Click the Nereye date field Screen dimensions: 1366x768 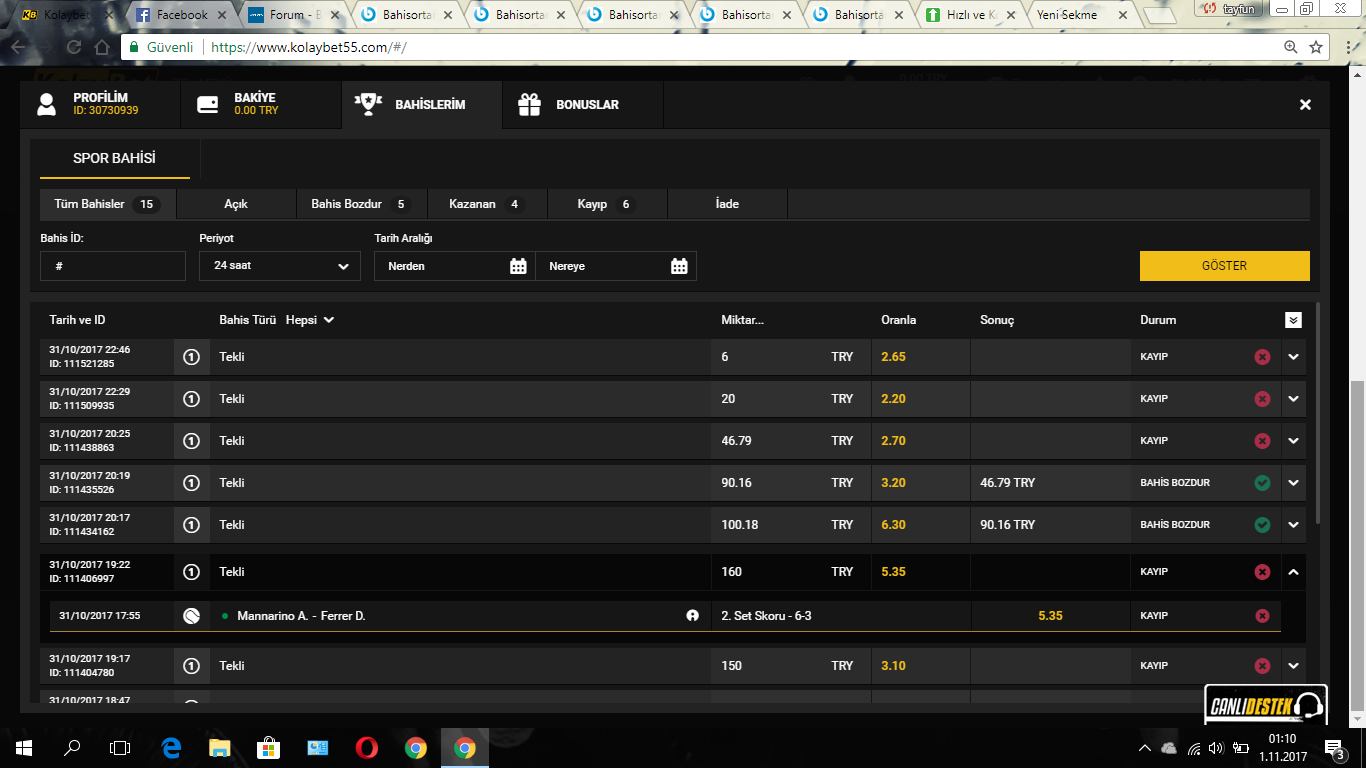pyautogui.click(x=616, y=266)
